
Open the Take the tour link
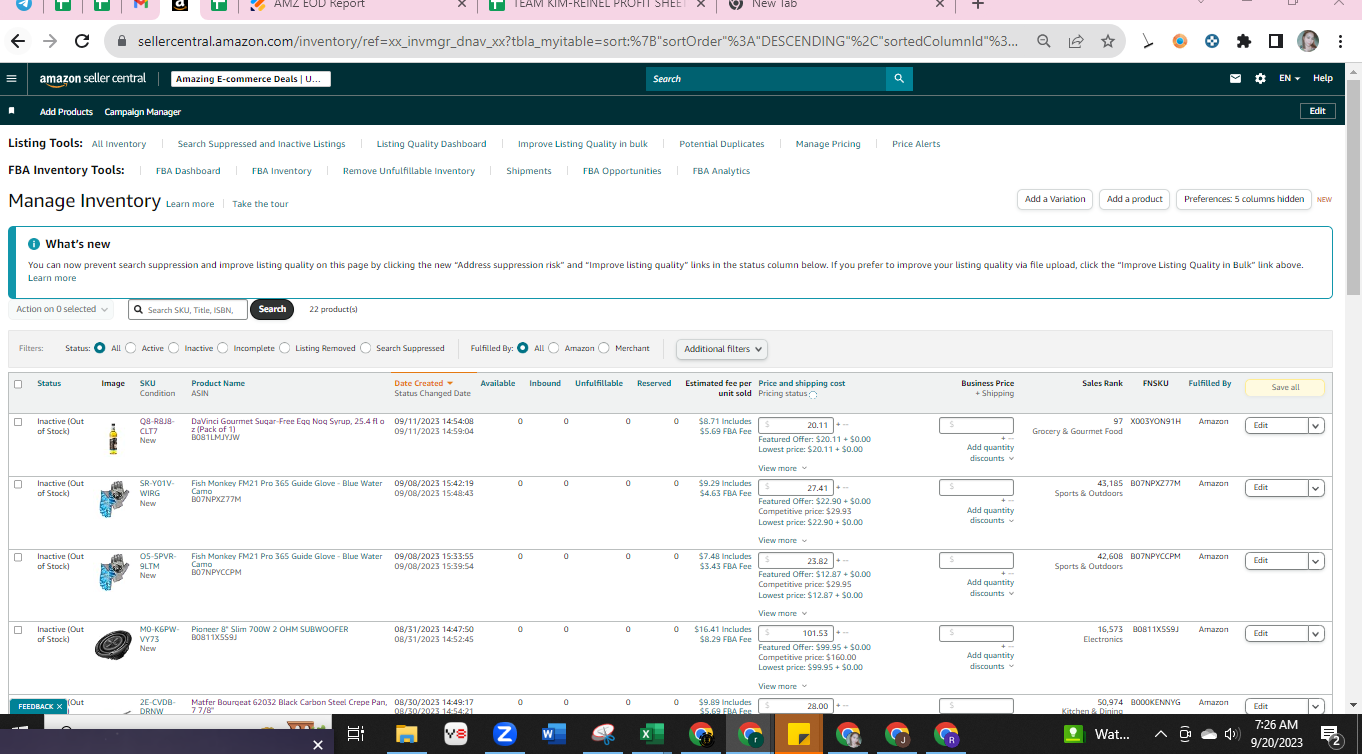[260, 204]
